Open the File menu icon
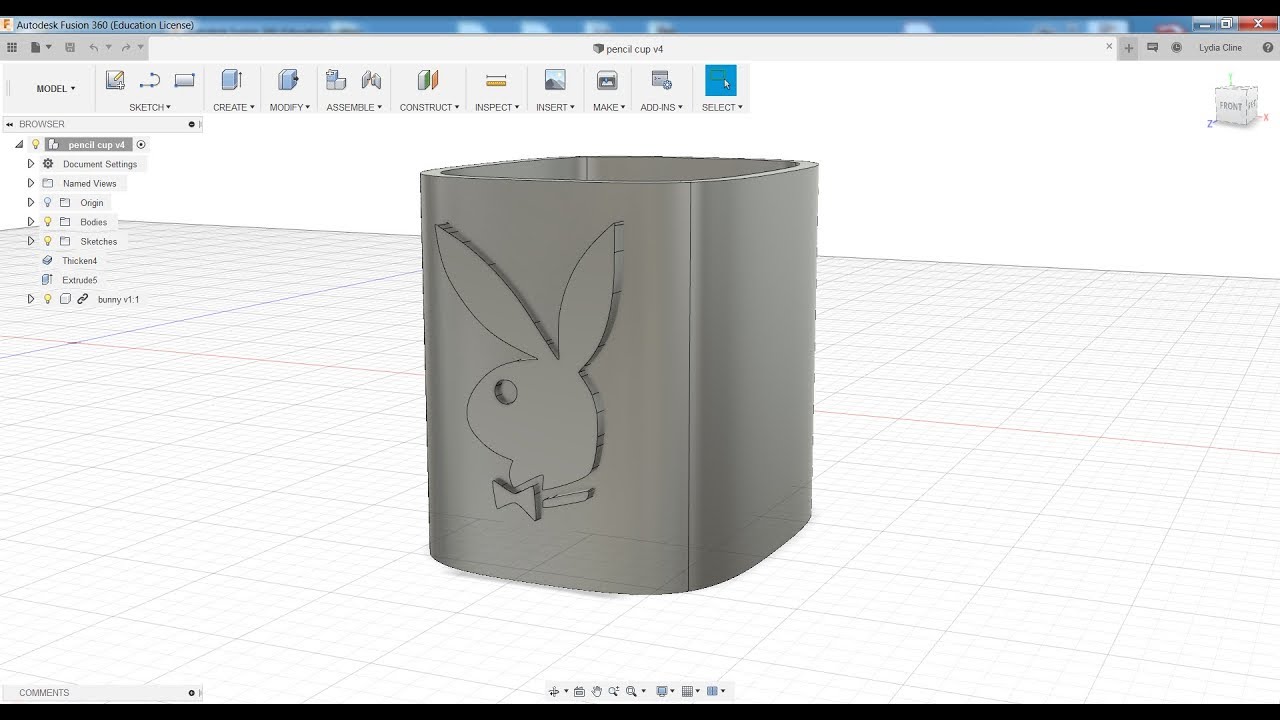Screen dimensions: 1280x720 [36, 47]
